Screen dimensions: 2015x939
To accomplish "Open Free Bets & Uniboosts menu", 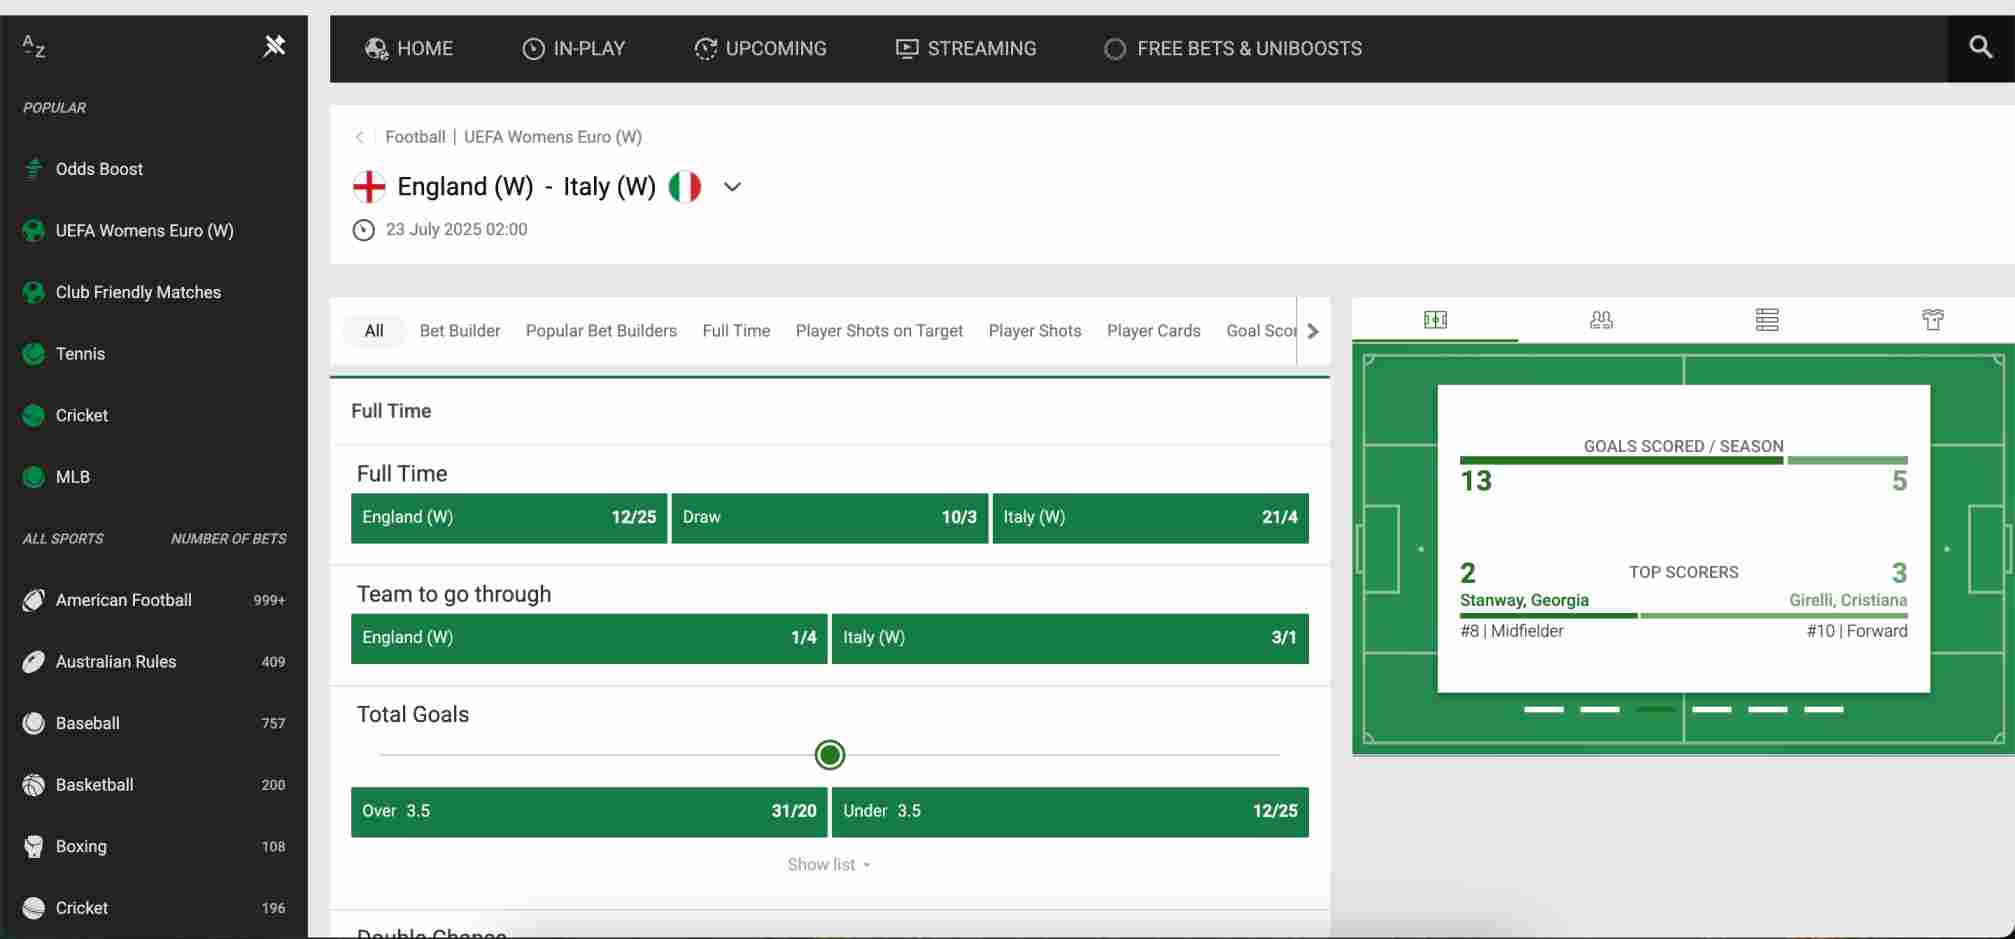I will pyautogui.click(x=1233, y=48).
